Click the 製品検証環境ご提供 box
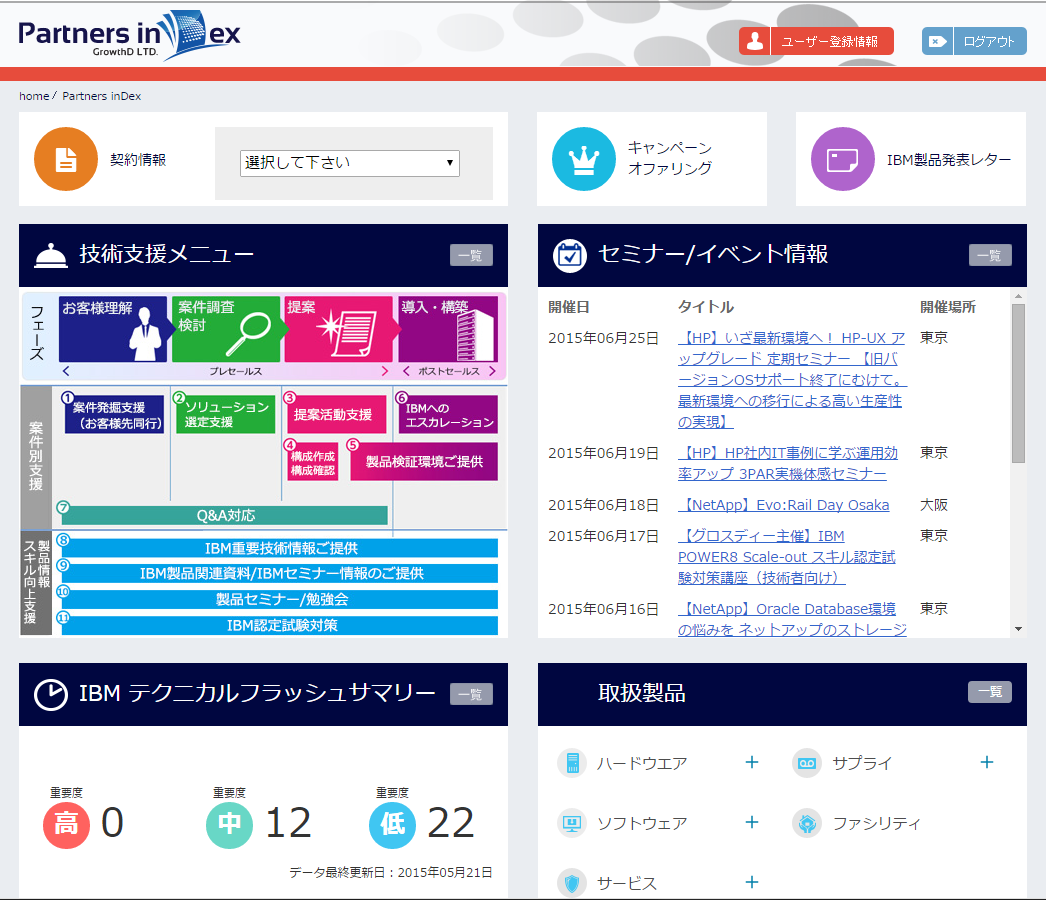1046x900 pixels. [424, 462]
